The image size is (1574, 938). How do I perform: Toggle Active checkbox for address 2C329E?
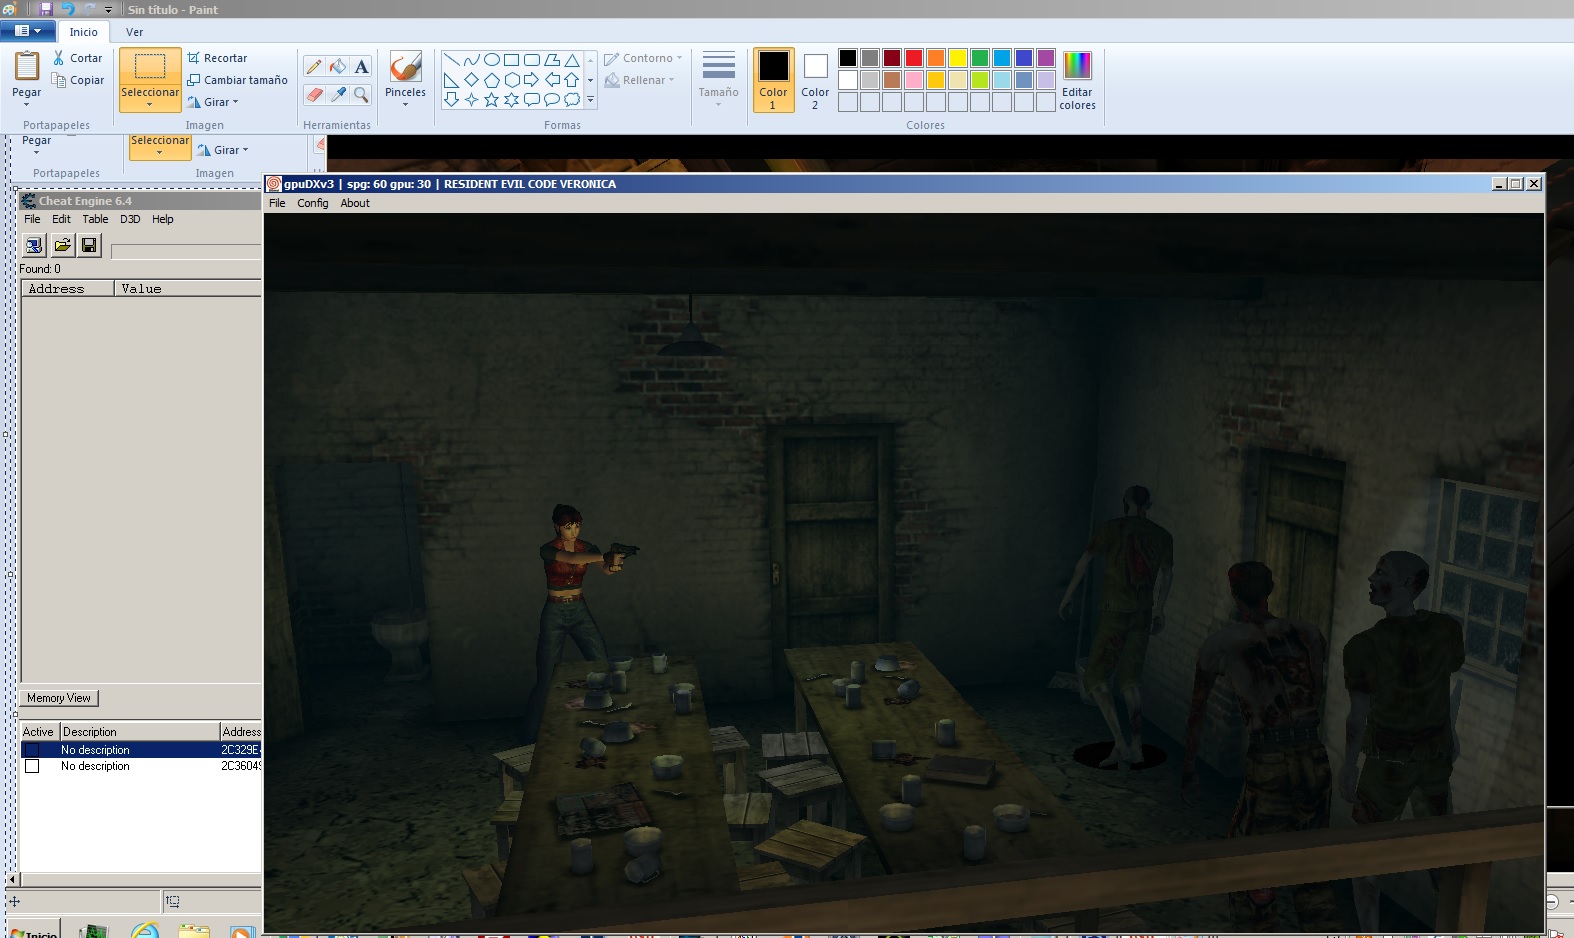(x=32, y=750)
